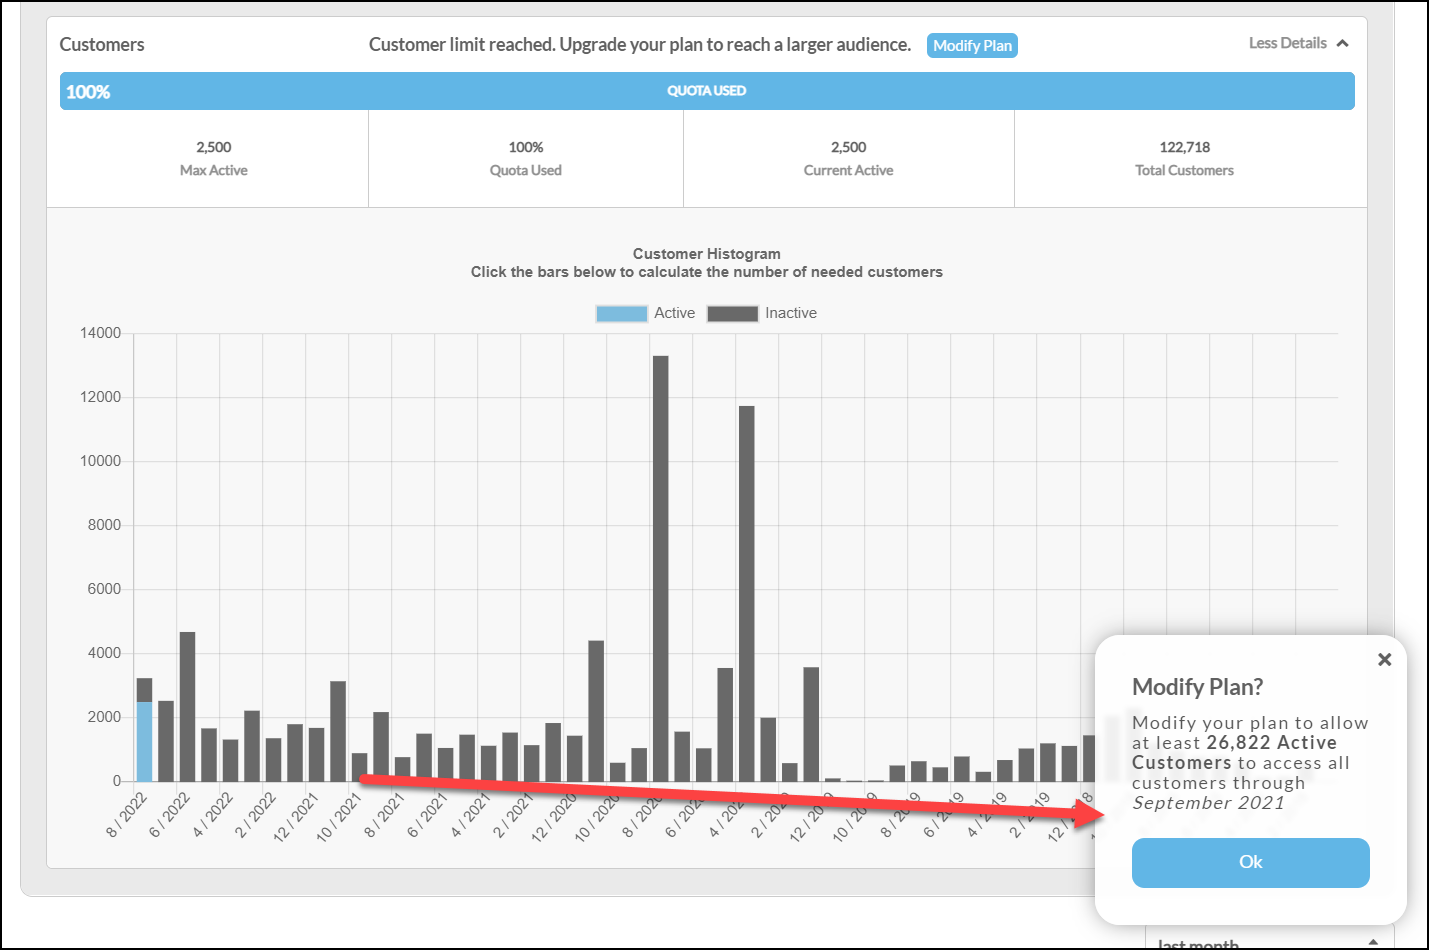
Task: Select the tallest histogram bar near 8/2020
Action: coord(660,568)
